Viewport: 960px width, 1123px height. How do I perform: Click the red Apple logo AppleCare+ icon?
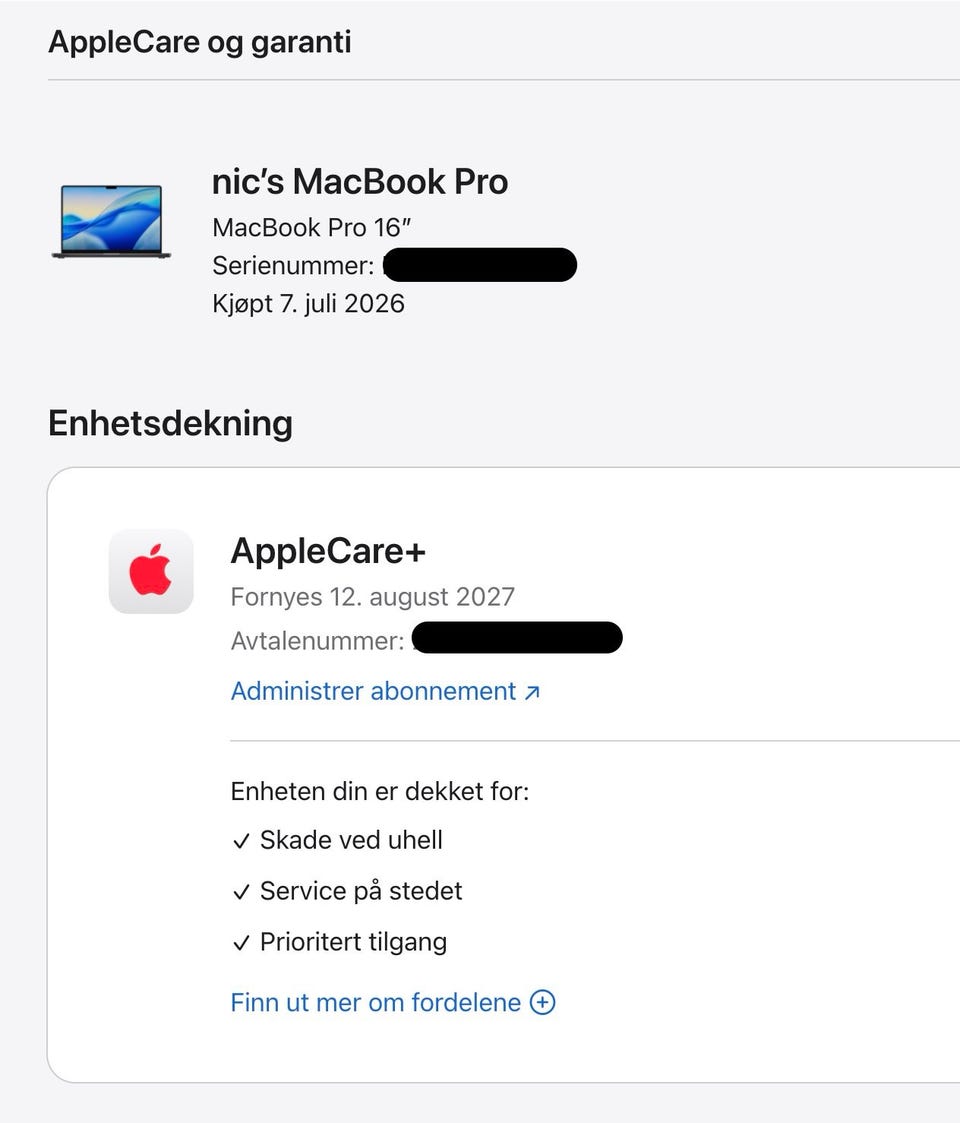click(x=151, y=571)
